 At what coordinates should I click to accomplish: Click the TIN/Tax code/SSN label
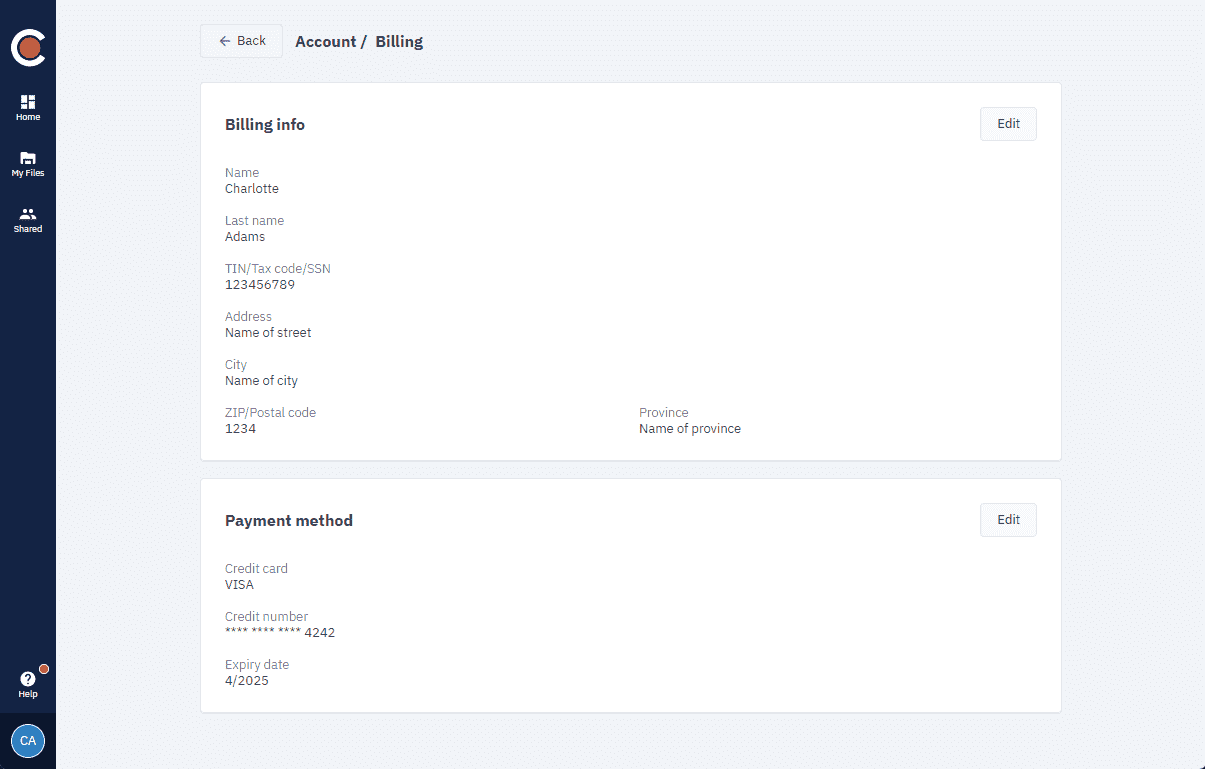(278, 269)
